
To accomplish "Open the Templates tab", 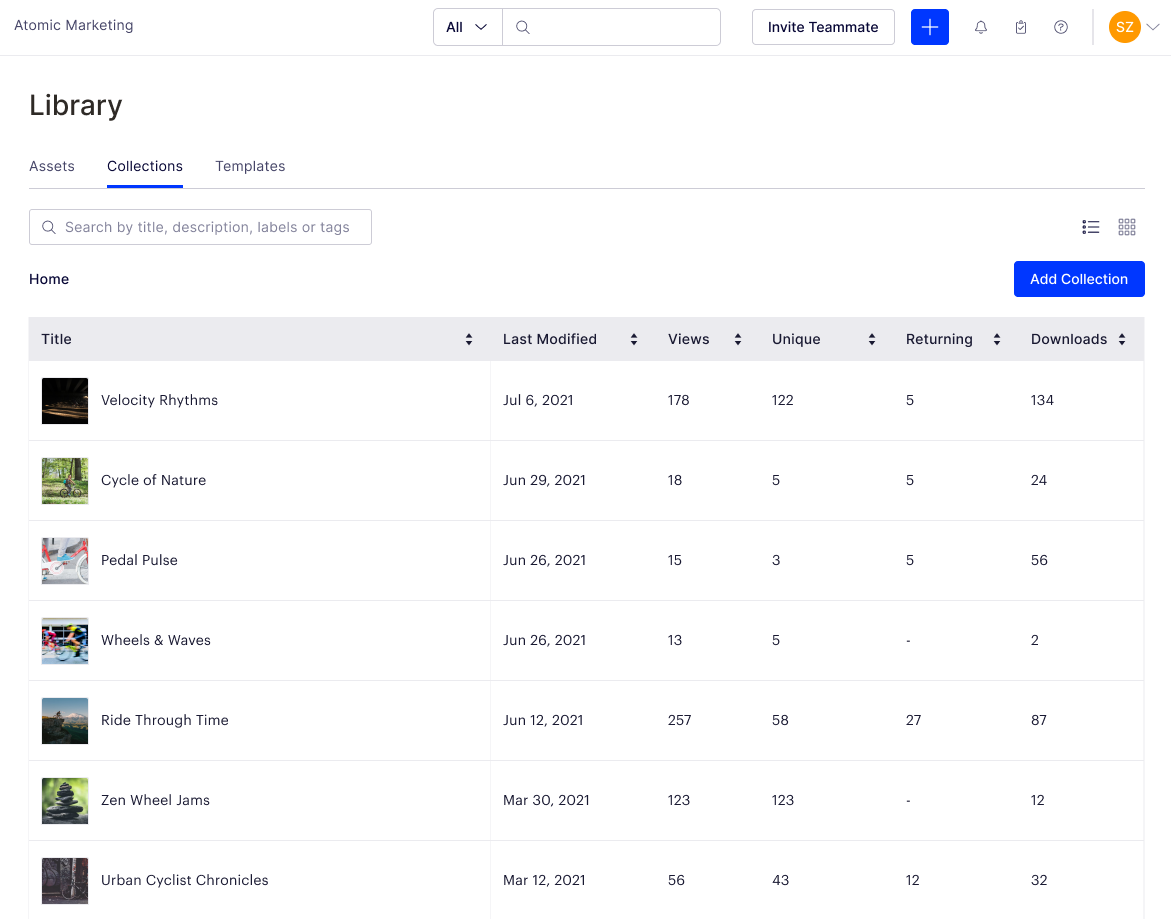I will click(250, 166).
